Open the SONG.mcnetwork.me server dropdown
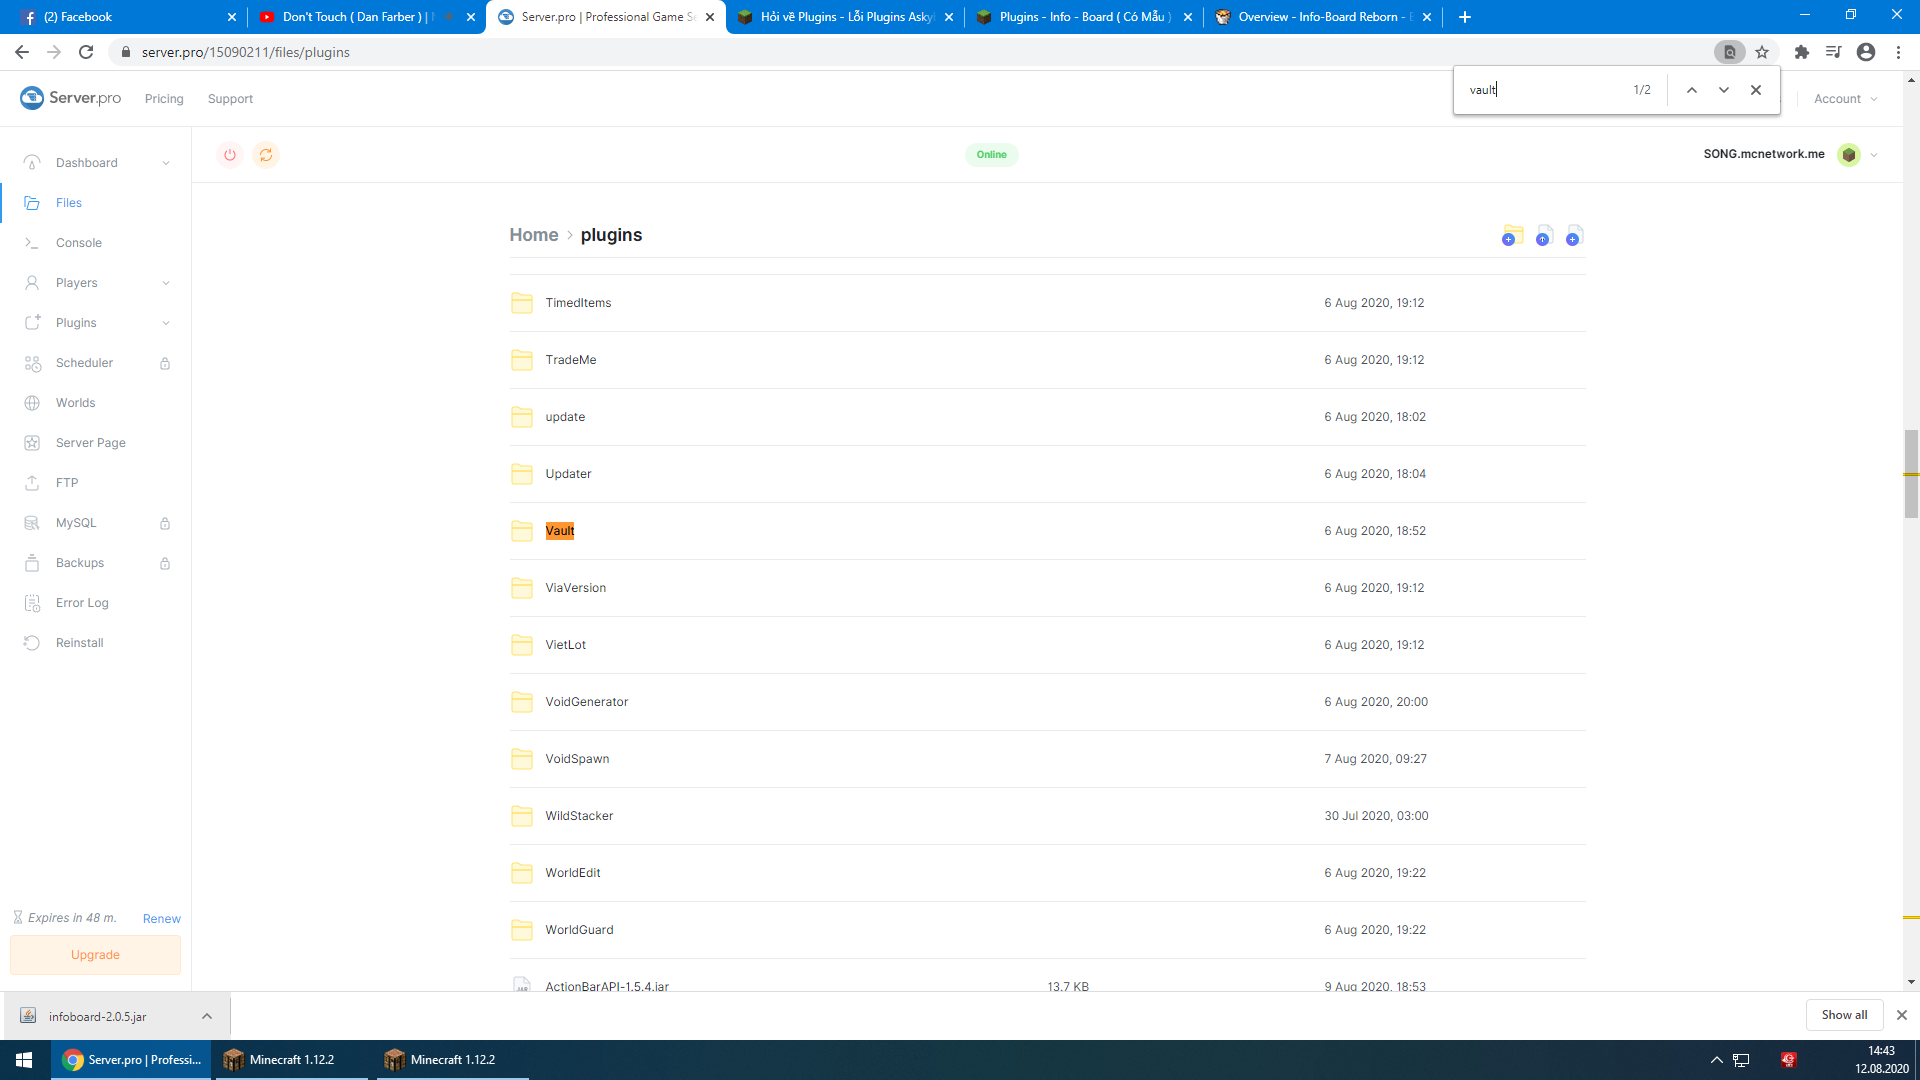1920x1080 pixels. pyautogui.click(x=1873, y=155)
